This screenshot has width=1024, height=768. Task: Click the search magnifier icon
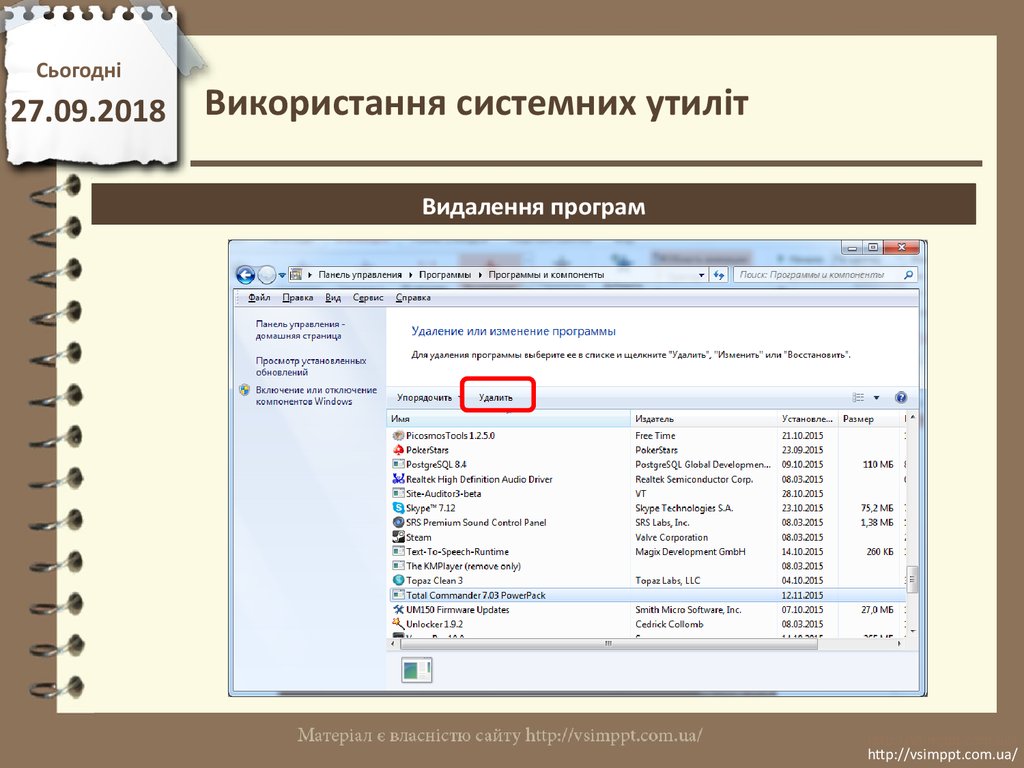tap(909, 274)
